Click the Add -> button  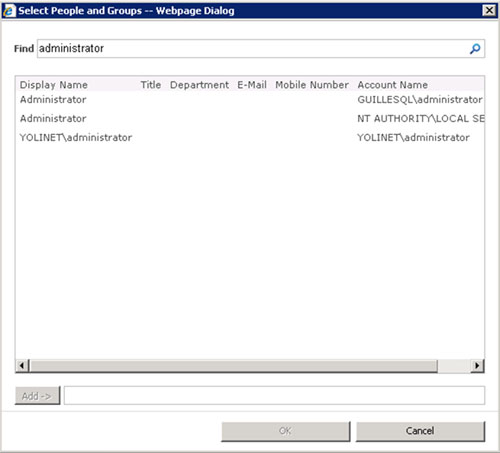pyautogui.click(x=37, y=396)
